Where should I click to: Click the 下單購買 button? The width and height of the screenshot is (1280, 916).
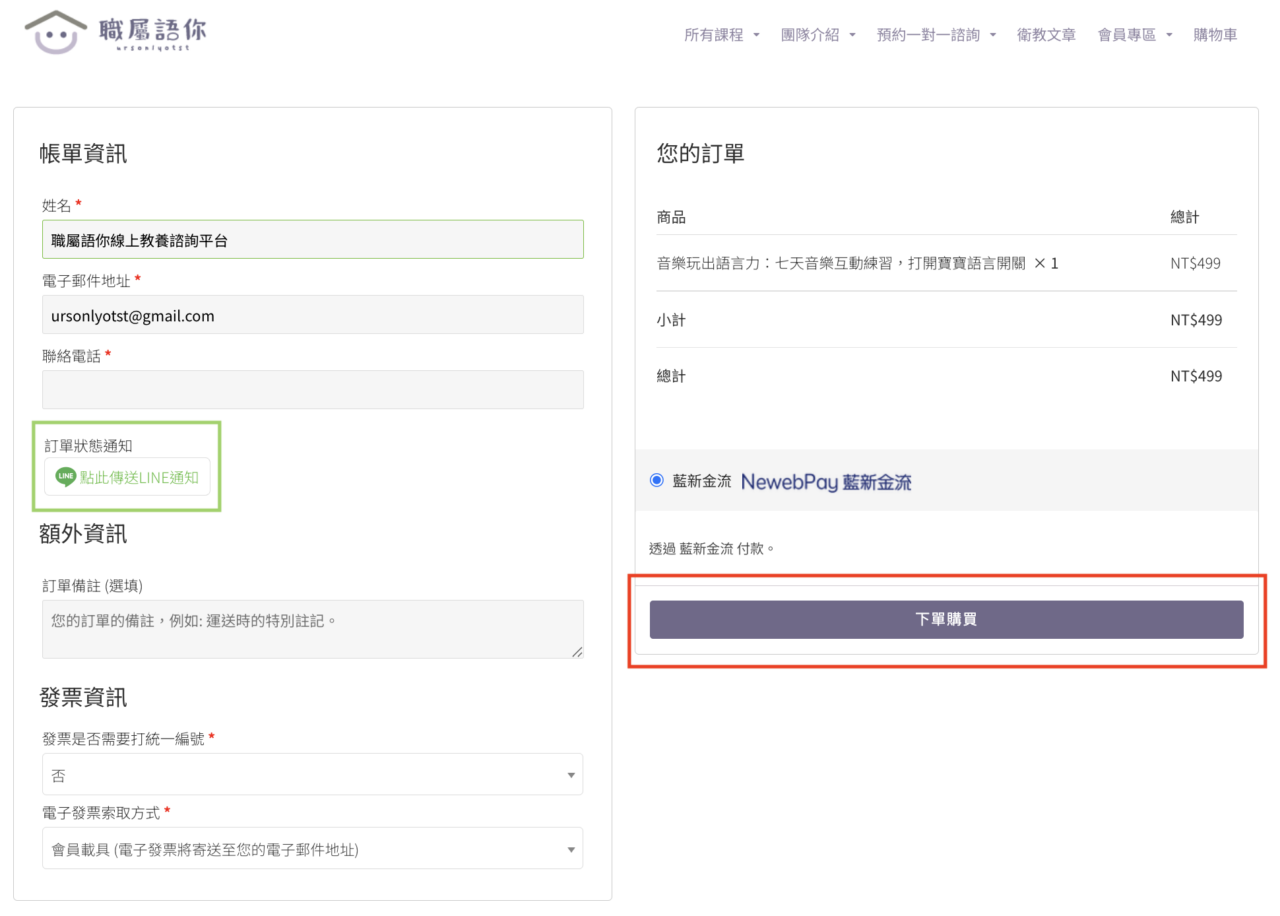[946, 619]
